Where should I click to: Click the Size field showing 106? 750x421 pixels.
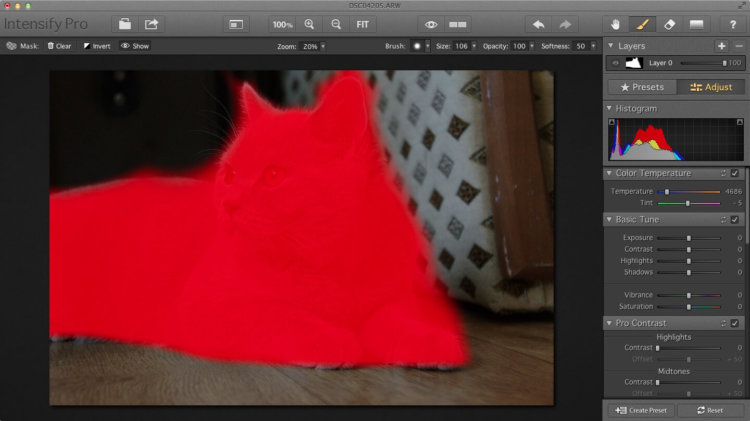[461, 46]
